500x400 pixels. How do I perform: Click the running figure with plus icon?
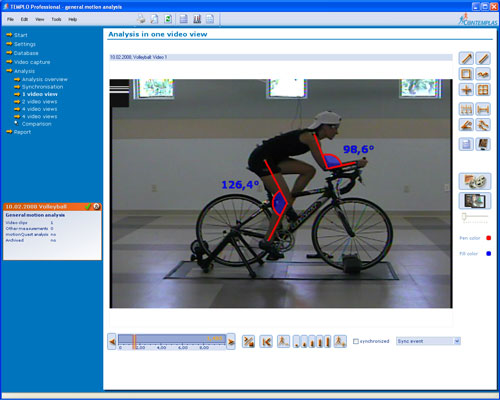(340, 341)
